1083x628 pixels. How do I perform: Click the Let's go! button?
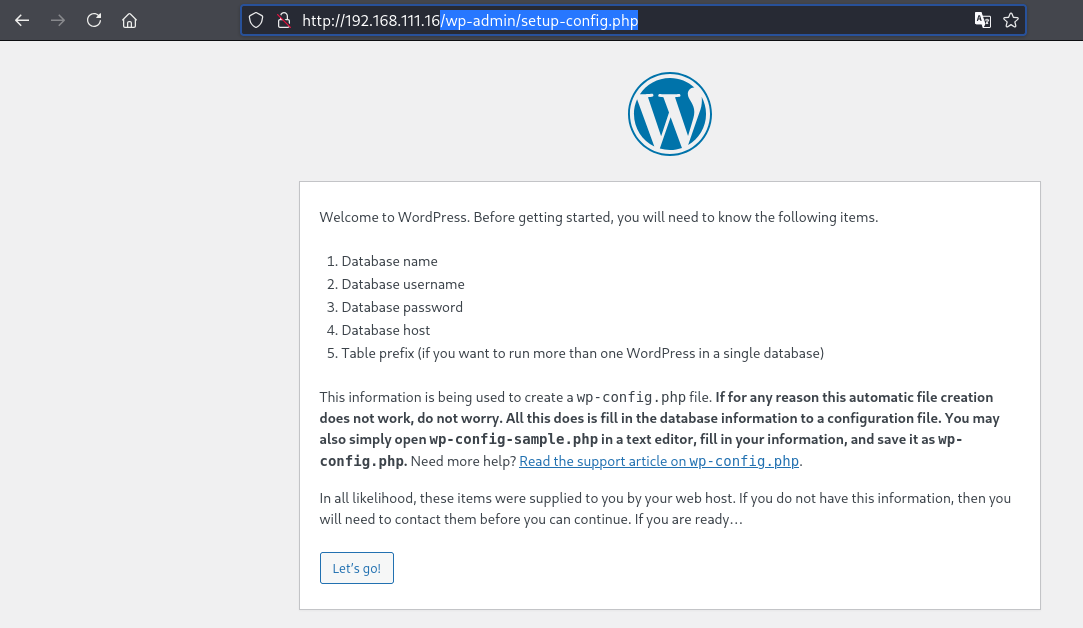pos(356,568)
